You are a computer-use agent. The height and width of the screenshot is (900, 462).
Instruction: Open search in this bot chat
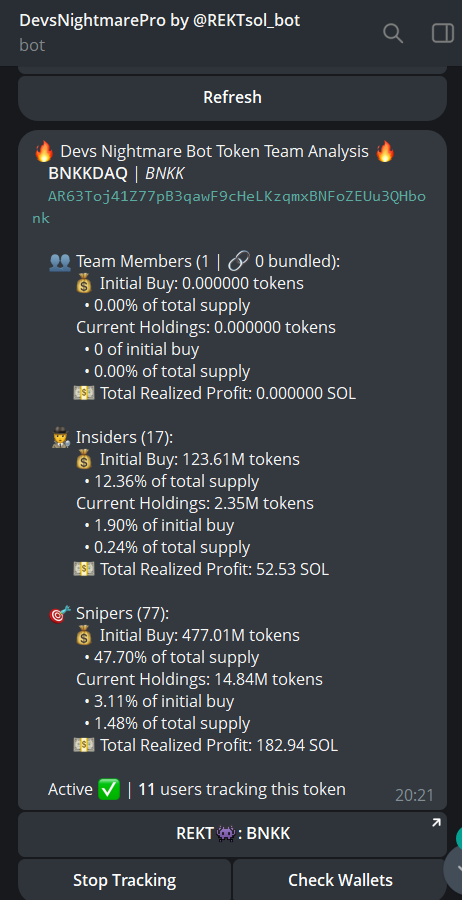tap(393, 33)
